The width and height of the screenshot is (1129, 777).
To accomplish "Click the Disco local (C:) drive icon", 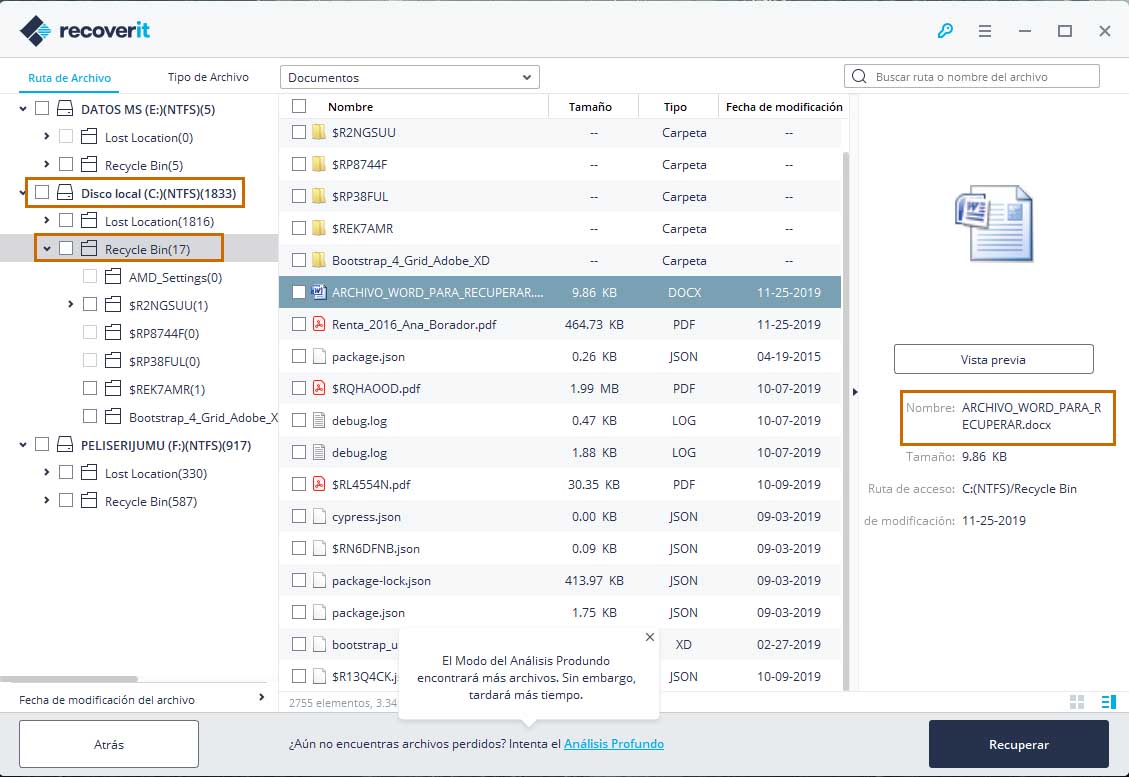I will pyautogui.click(x=65, y=193).
